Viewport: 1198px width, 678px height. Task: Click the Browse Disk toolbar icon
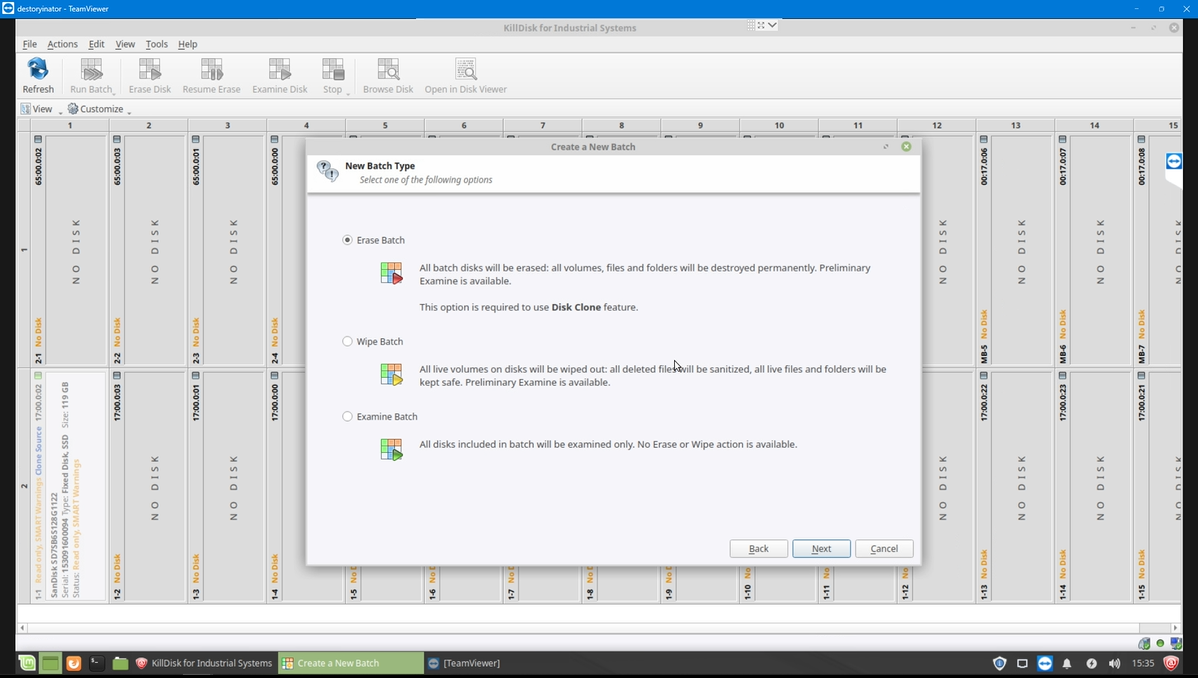tap(388, 70)
